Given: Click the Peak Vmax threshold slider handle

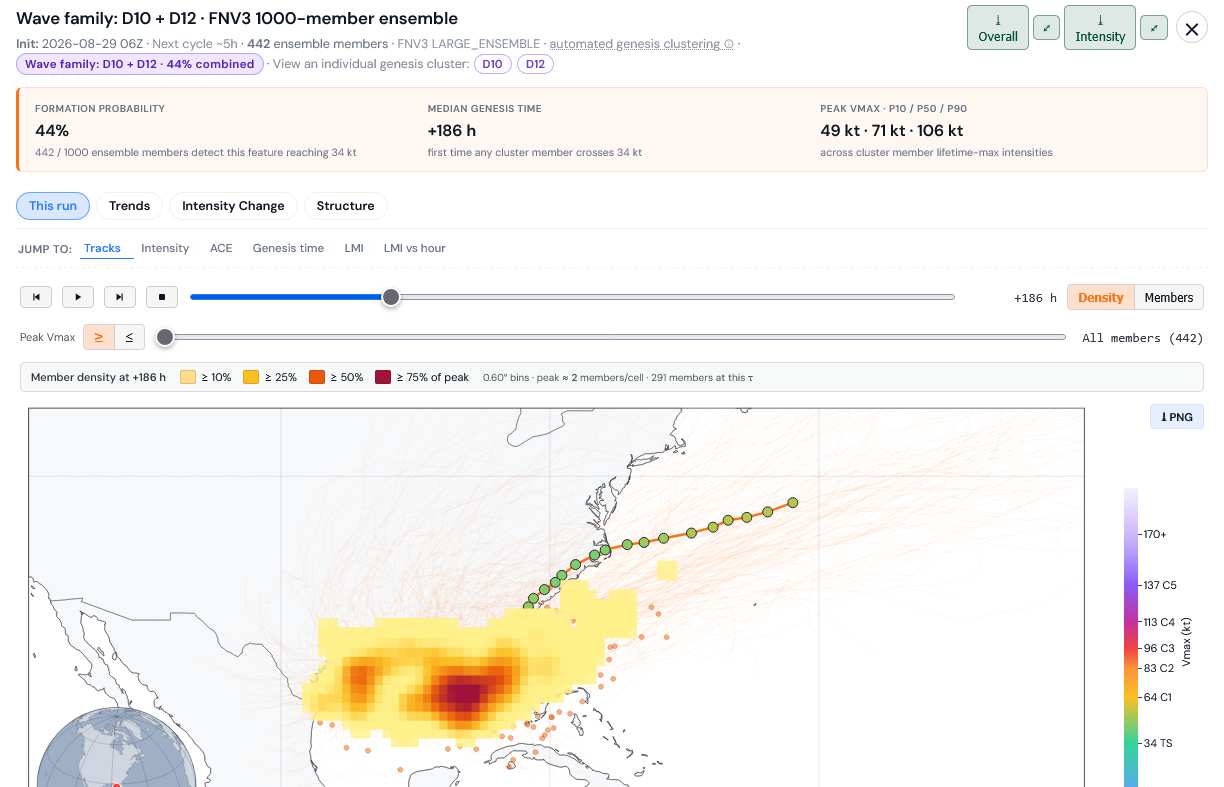Looking at the screenshot, I should [165, 337].
